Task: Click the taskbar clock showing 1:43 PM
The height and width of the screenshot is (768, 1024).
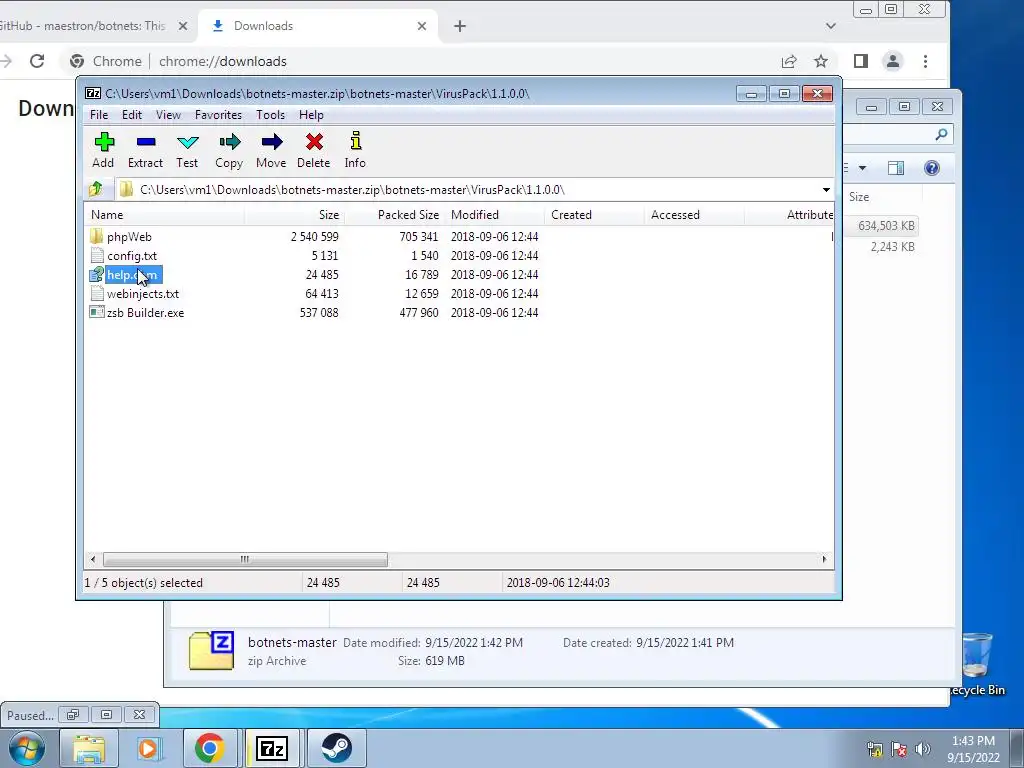Action: 973,749
